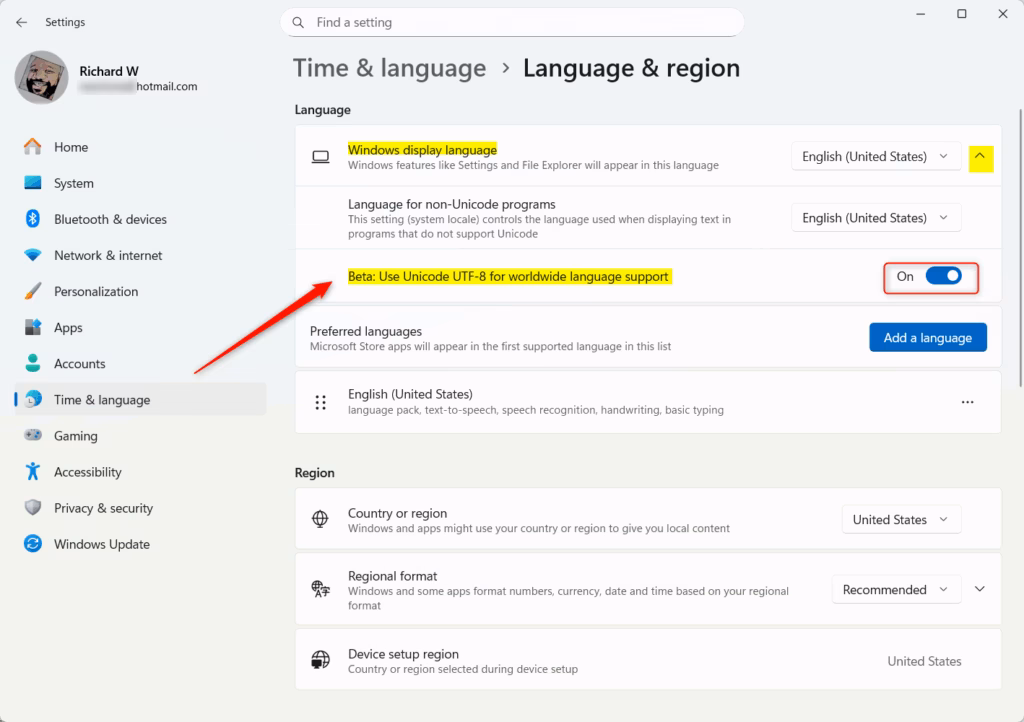Click the Network wifi icon
1024x722 pixels.
(32, 255)
